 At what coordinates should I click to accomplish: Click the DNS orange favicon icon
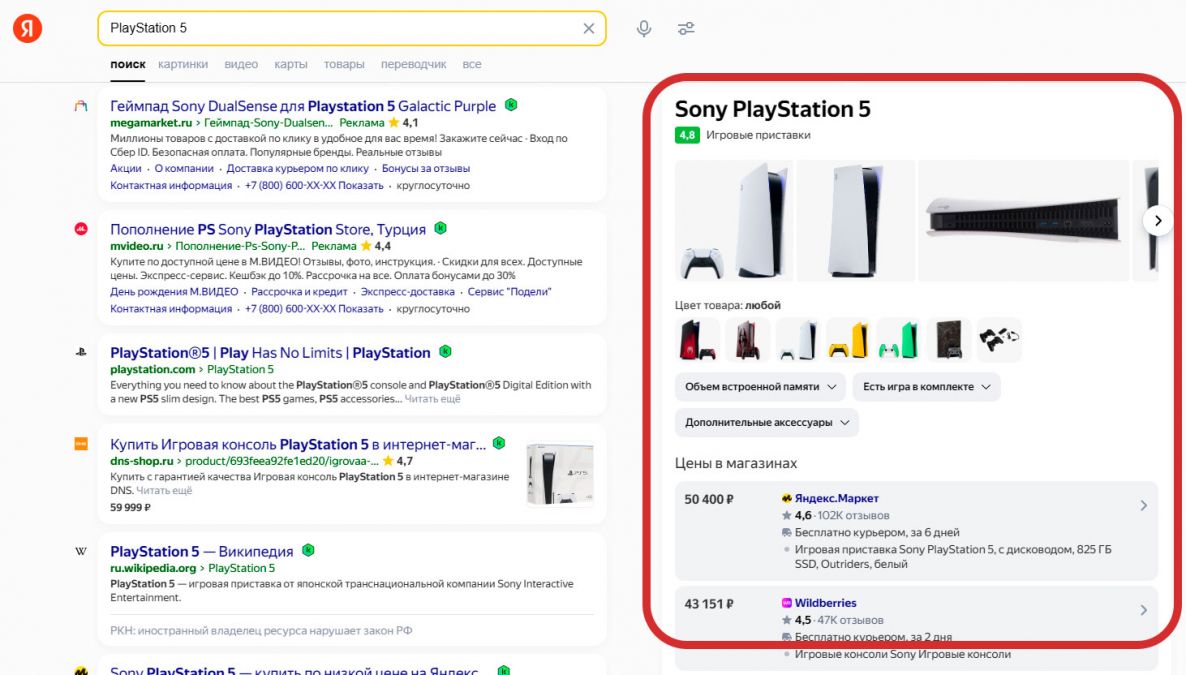81,443
